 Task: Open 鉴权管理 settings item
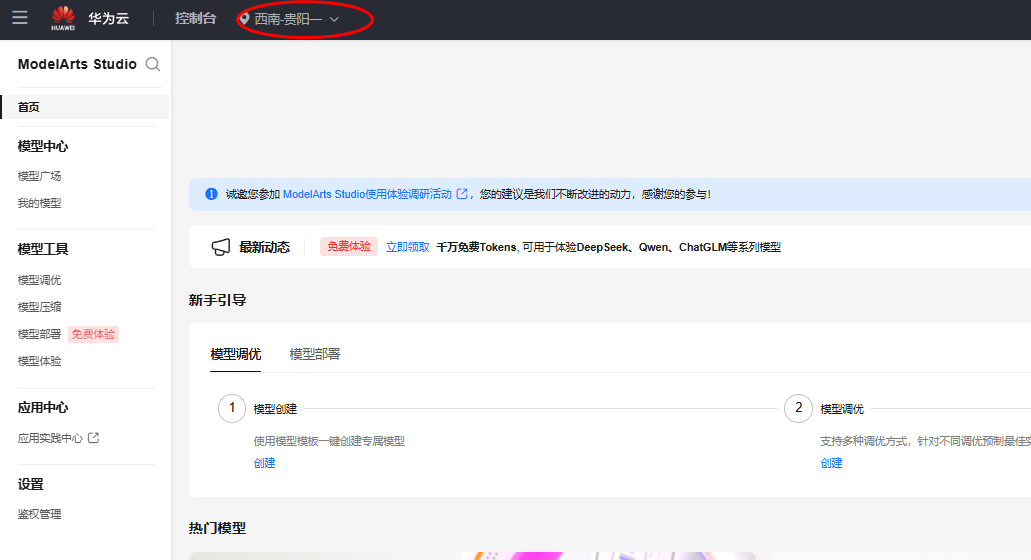(39, 514)
